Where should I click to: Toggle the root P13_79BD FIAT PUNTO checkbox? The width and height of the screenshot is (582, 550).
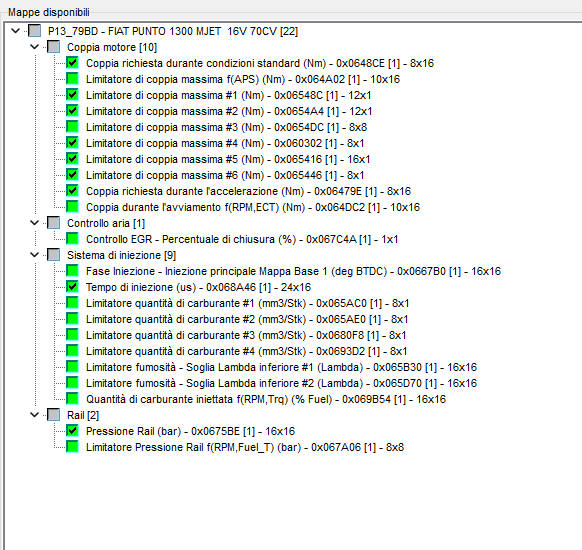35,31
